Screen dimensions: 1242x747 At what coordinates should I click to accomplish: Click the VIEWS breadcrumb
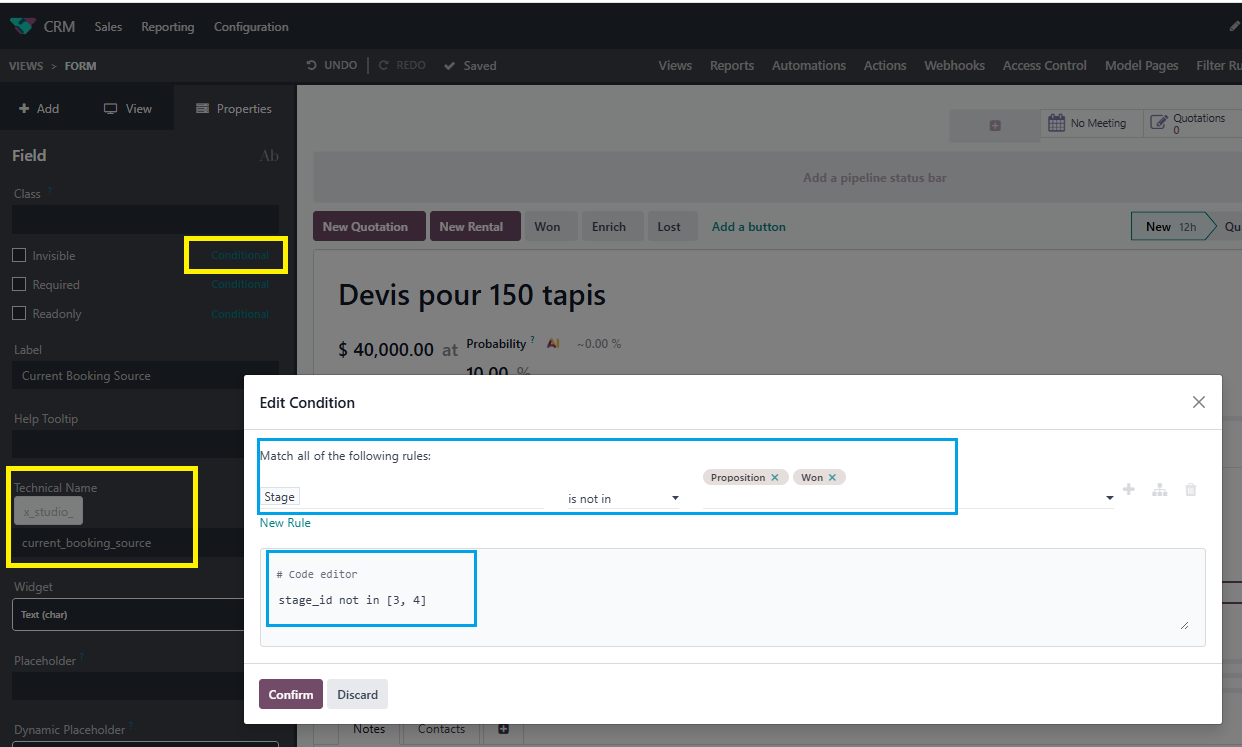tap(26, 66)
